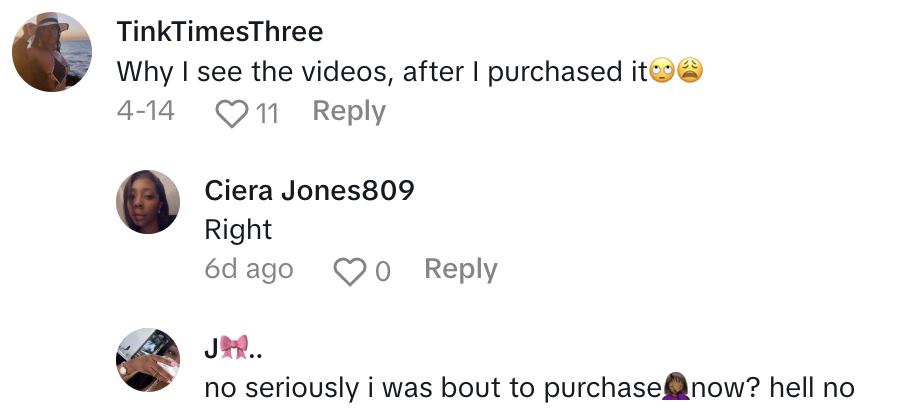Click the '6d ago' timestamp

tap(249, 270)
